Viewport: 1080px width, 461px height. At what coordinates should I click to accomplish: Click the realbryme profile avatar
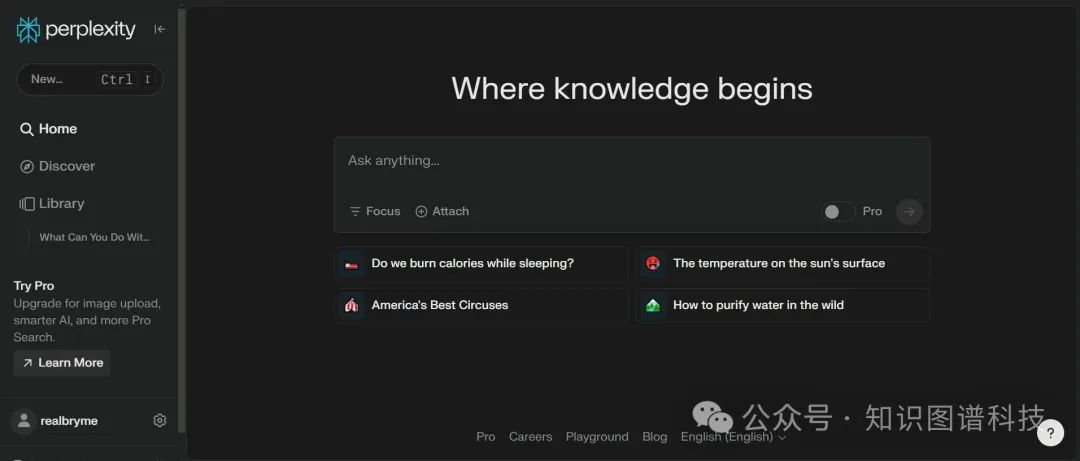(23, 421)
